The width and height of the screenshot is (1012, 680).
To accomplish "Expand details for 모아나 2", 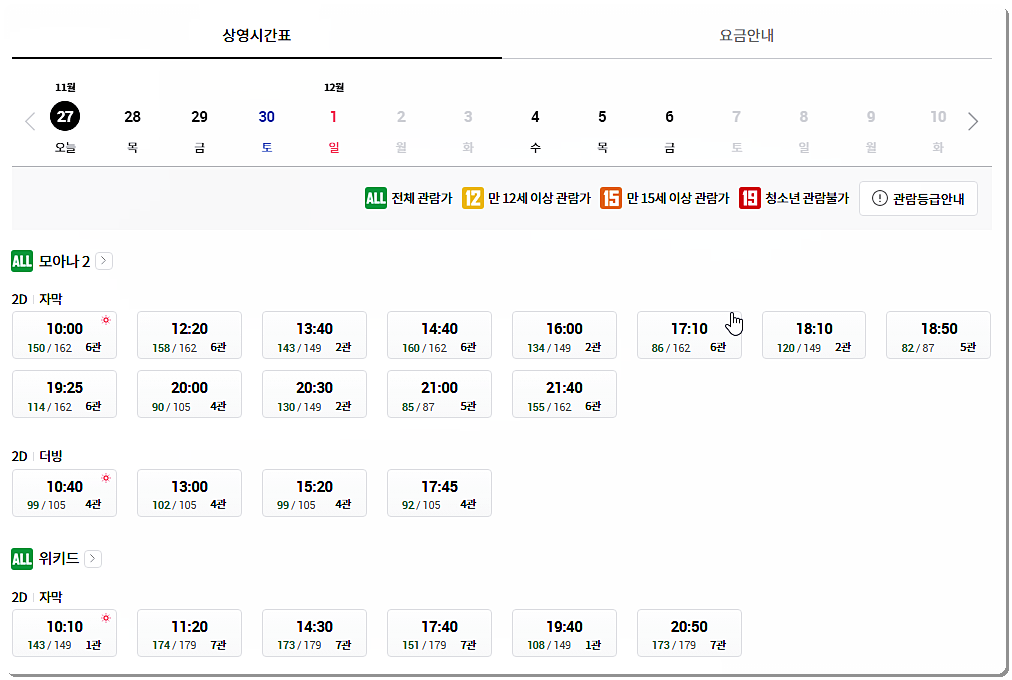I will [103, 260].
